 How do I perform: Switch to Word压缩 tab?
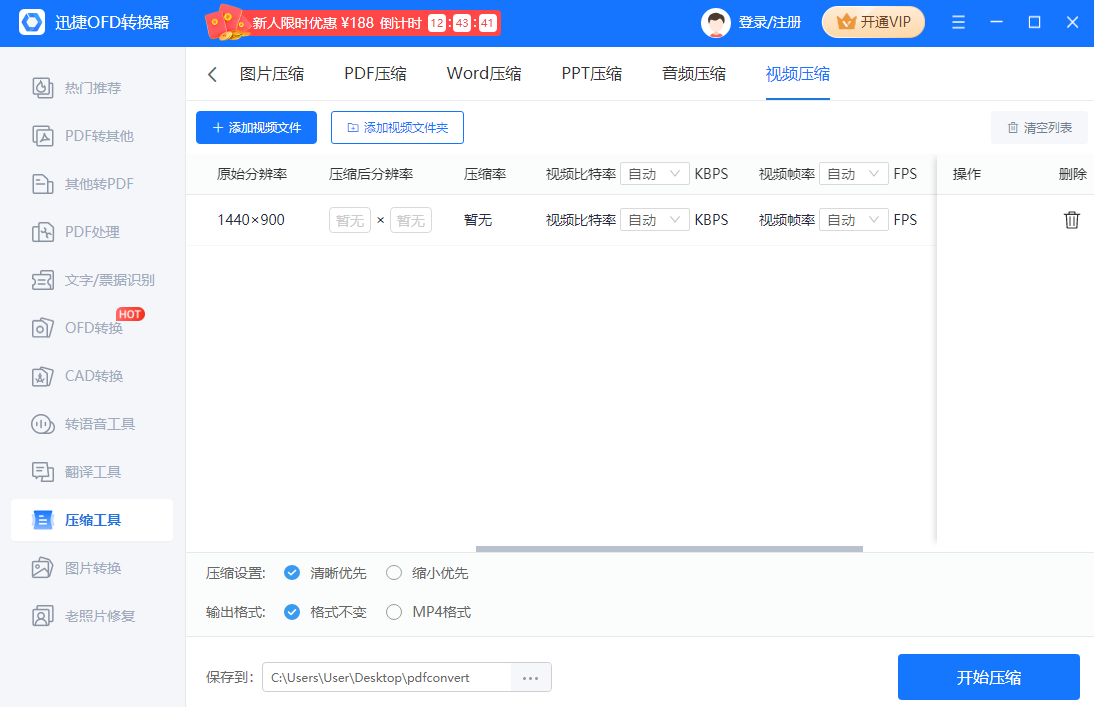pos(484,74)
